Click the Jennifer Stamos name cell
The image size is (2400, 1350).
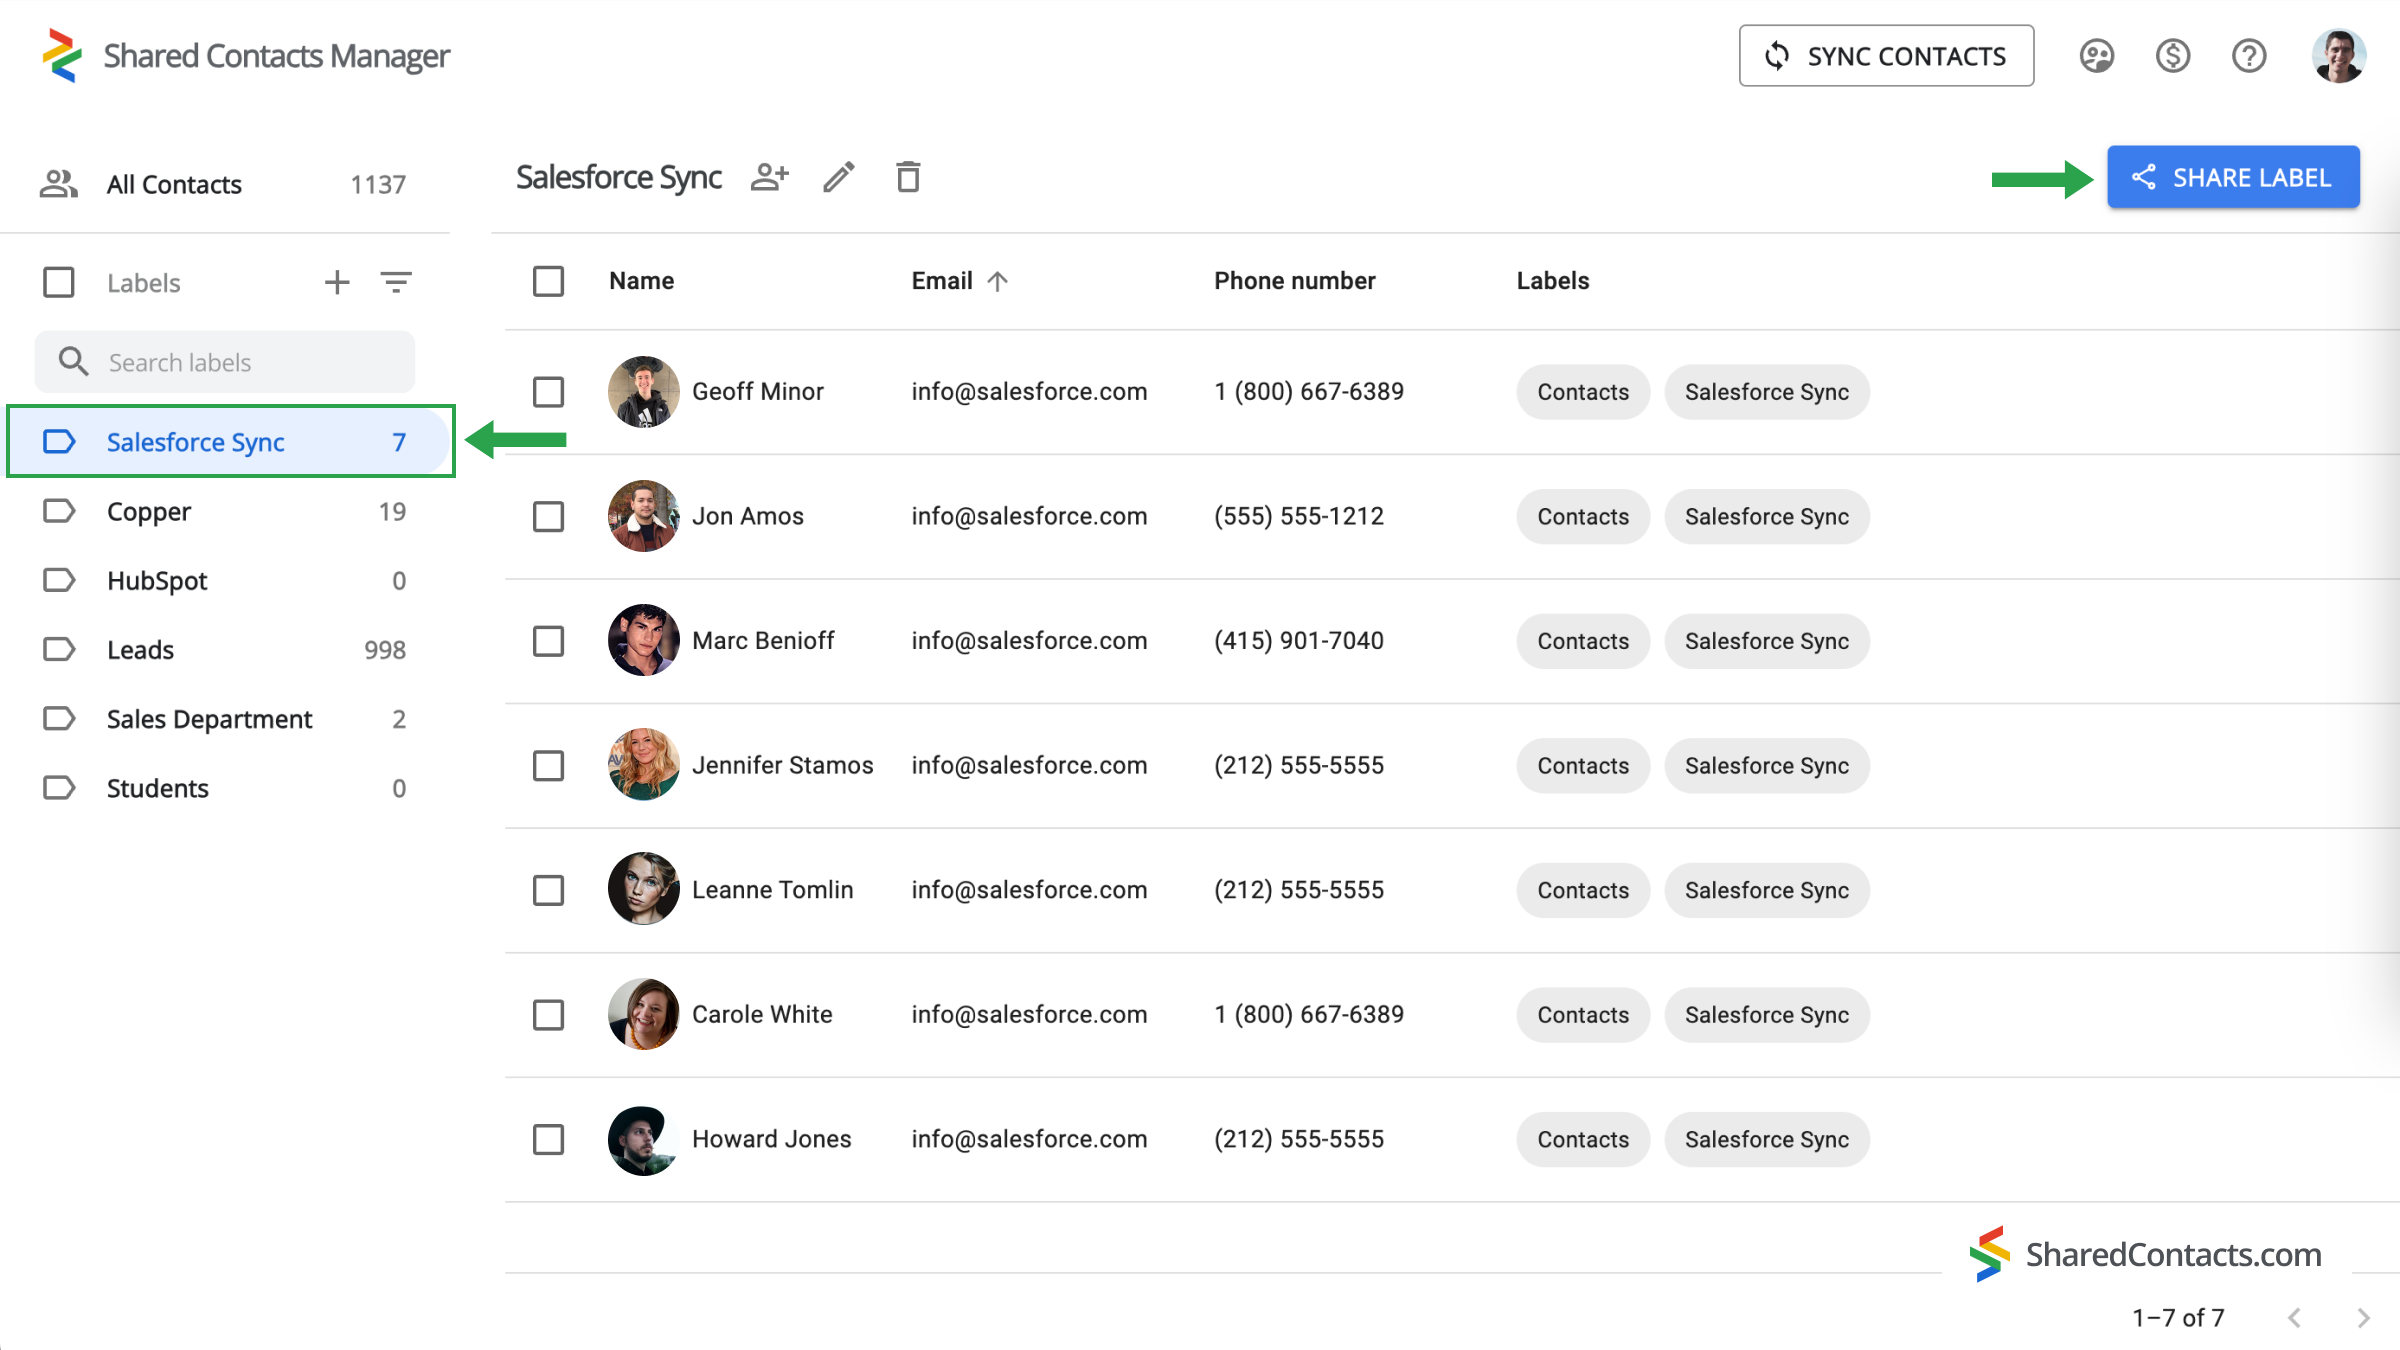[x=783, y=765]
